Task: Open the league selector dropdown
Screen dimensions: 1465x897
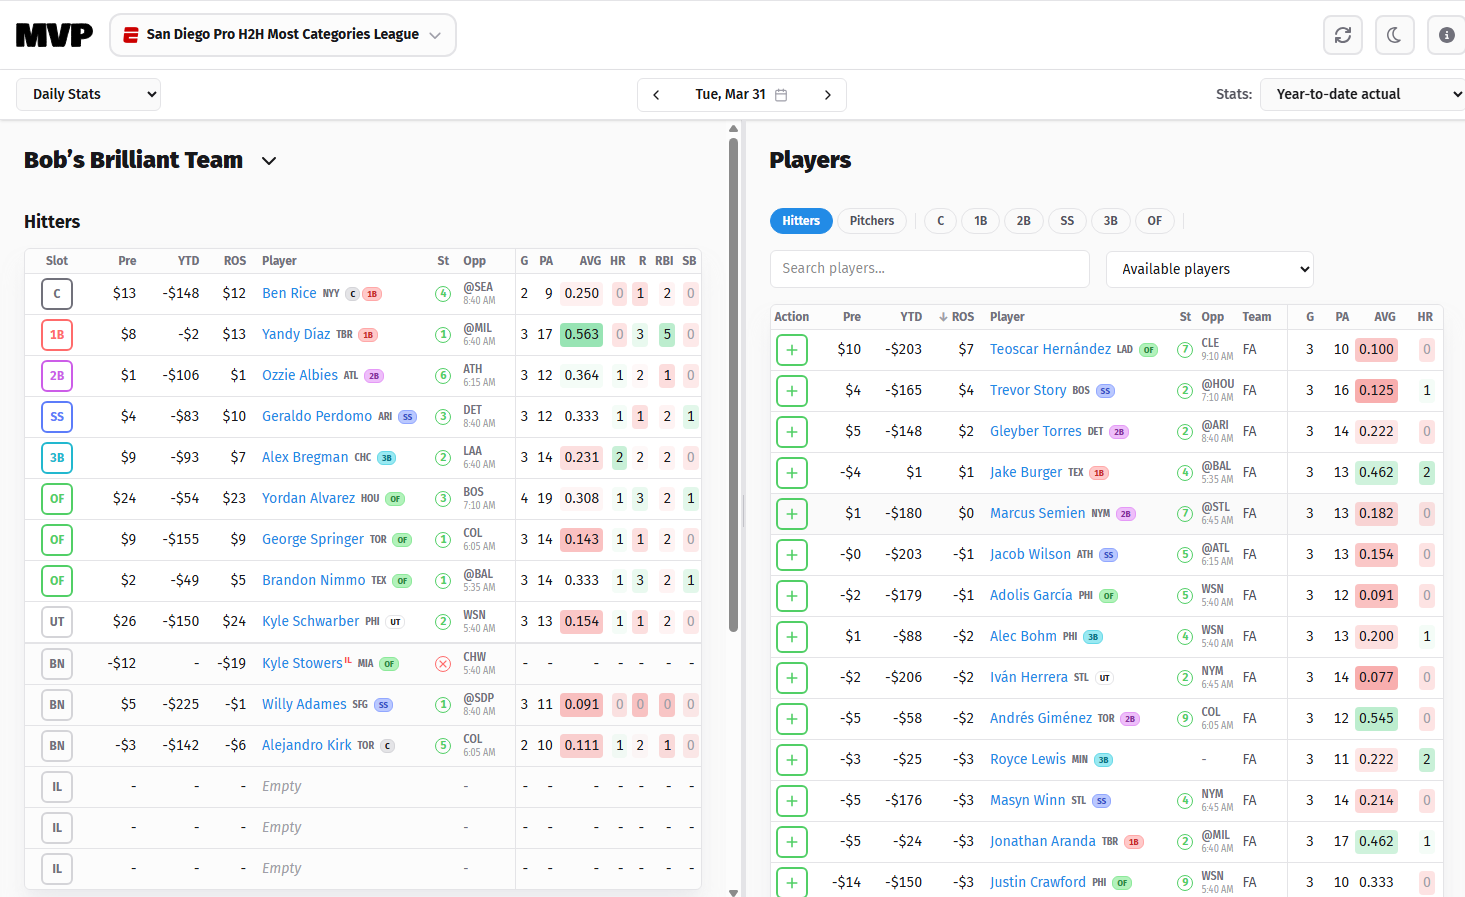Action: click(x=283, y=35)
